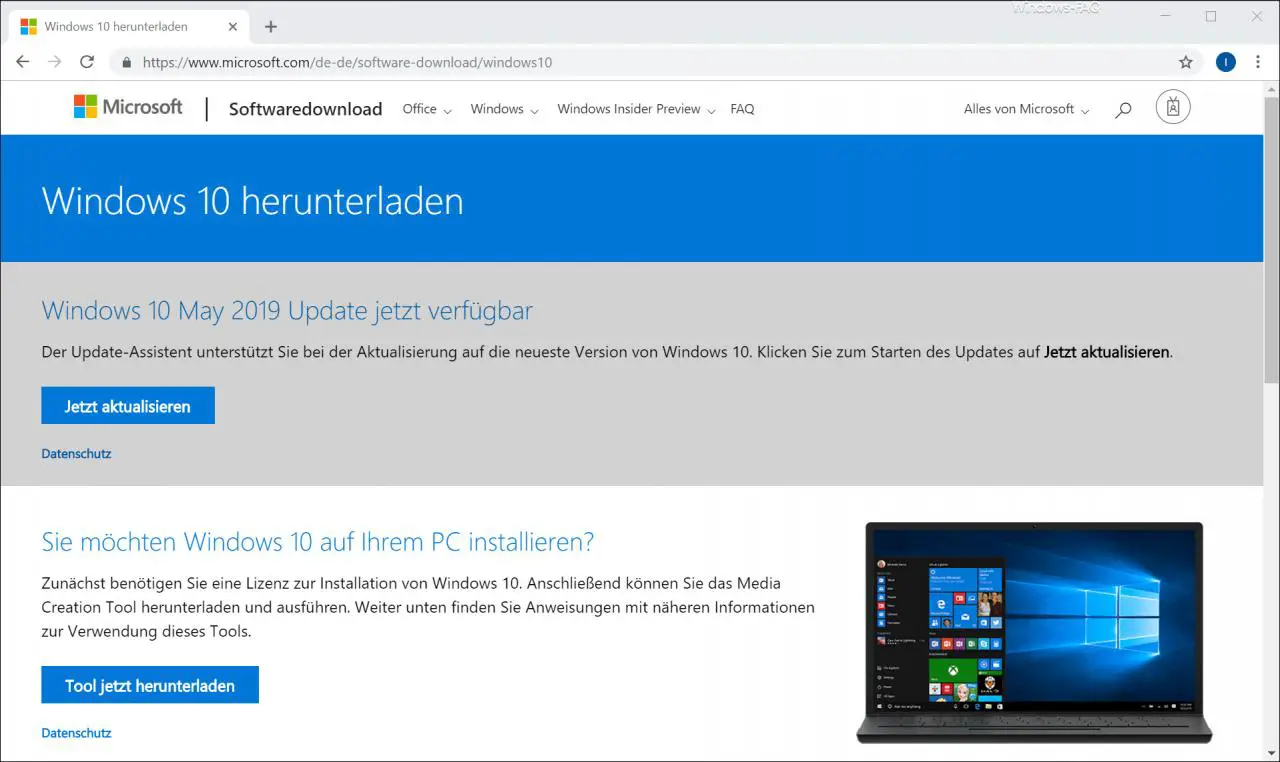Open the FAQ menu item
The width and height of the screenshot is (1280, 762).
point(742,109)
